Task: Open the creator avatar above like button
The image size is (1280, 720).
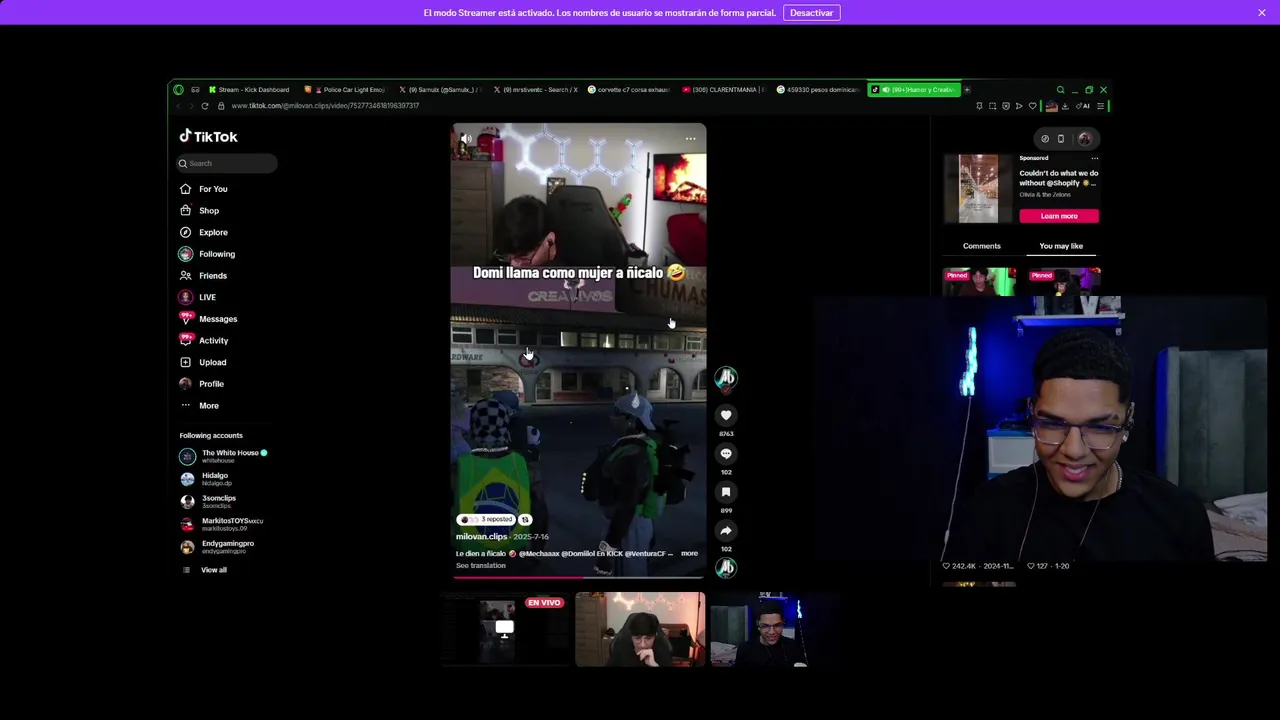Action: [x=726, y=377]
